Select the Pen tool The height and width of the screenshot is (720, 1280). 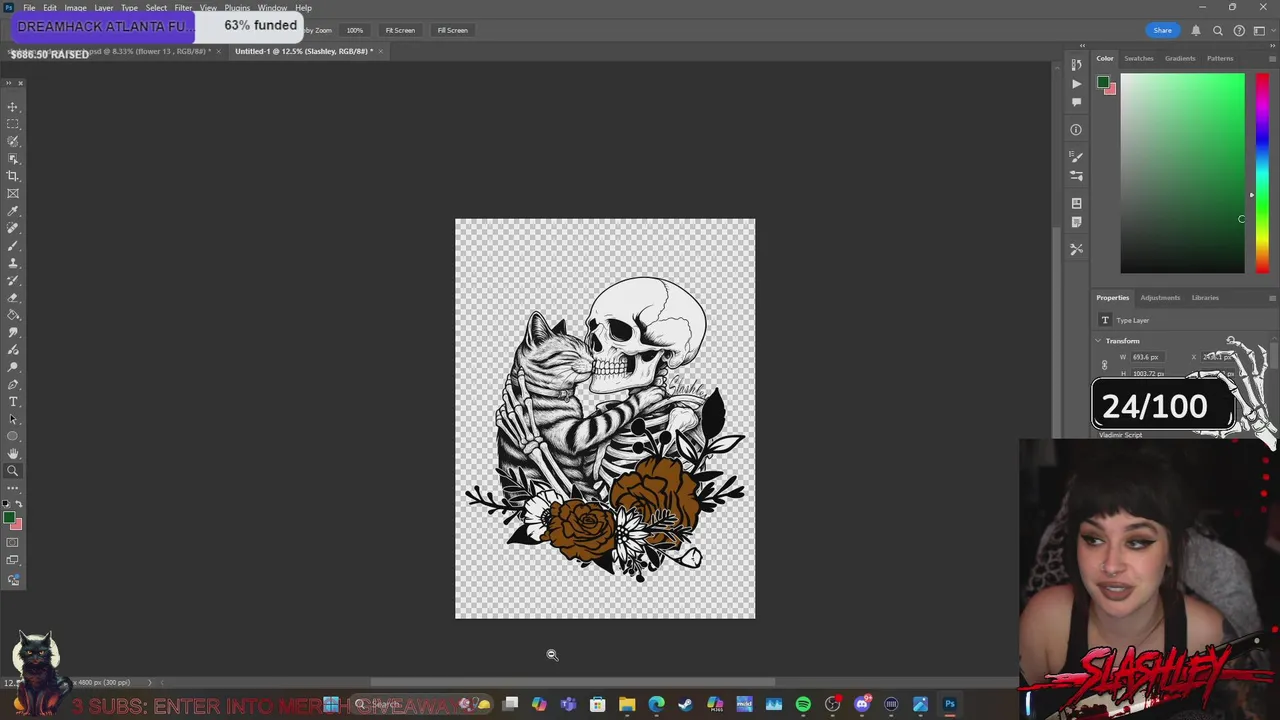pos(13,384)
